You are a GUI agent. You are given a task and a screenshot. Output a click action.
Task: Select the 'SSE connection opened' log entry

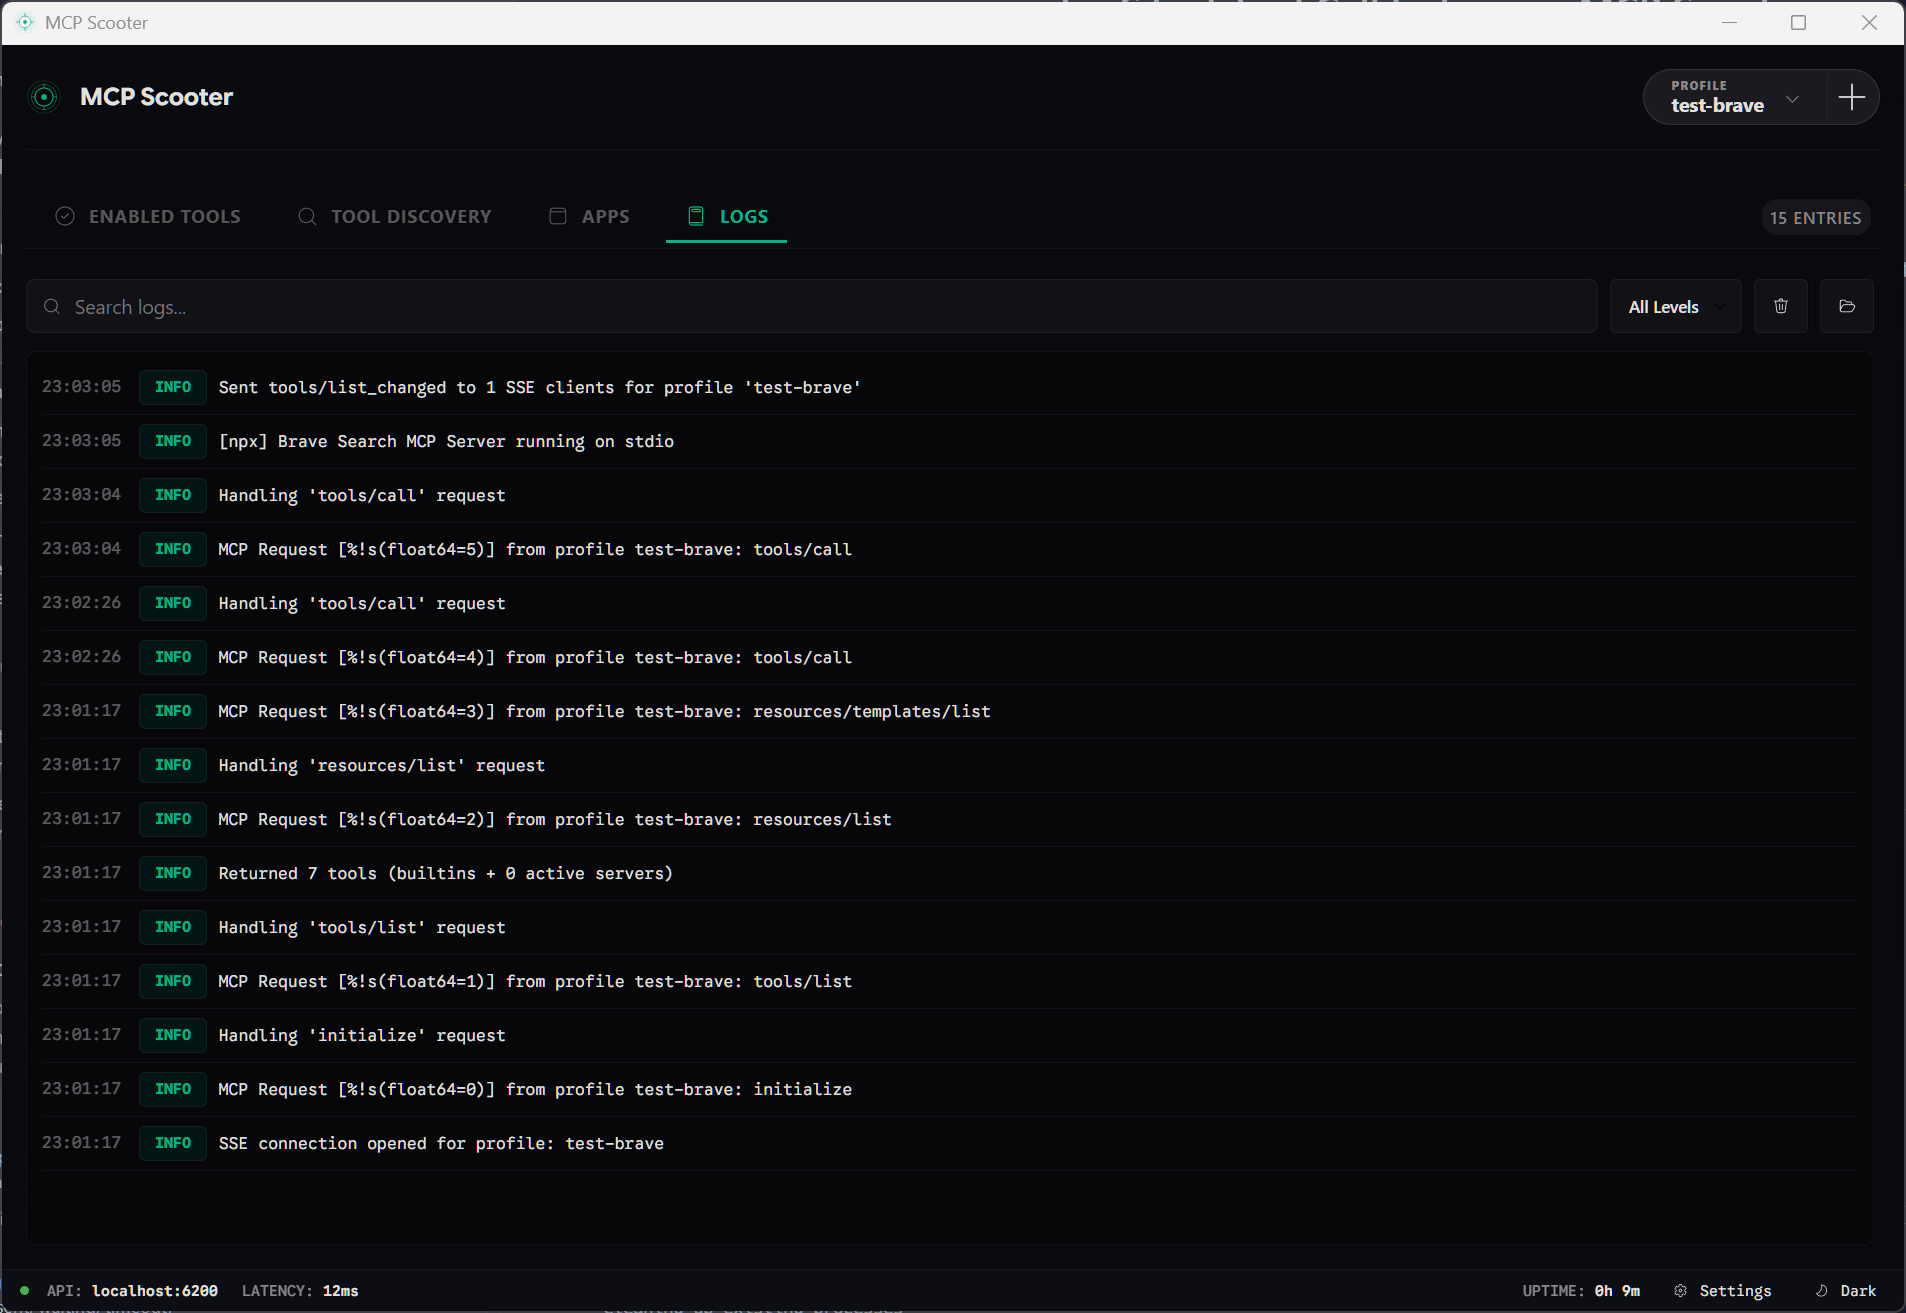[949, 1143]
